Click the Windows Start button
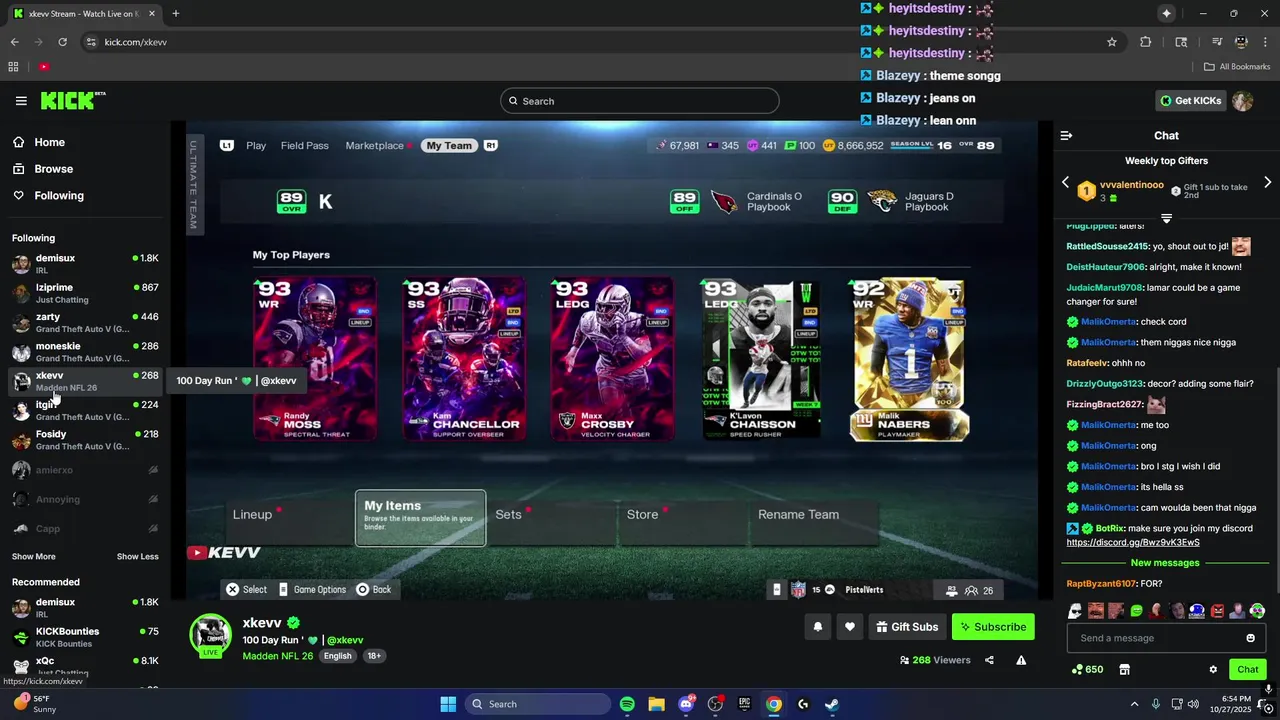Screen dimensions: 1280x720 coord(448,704)
